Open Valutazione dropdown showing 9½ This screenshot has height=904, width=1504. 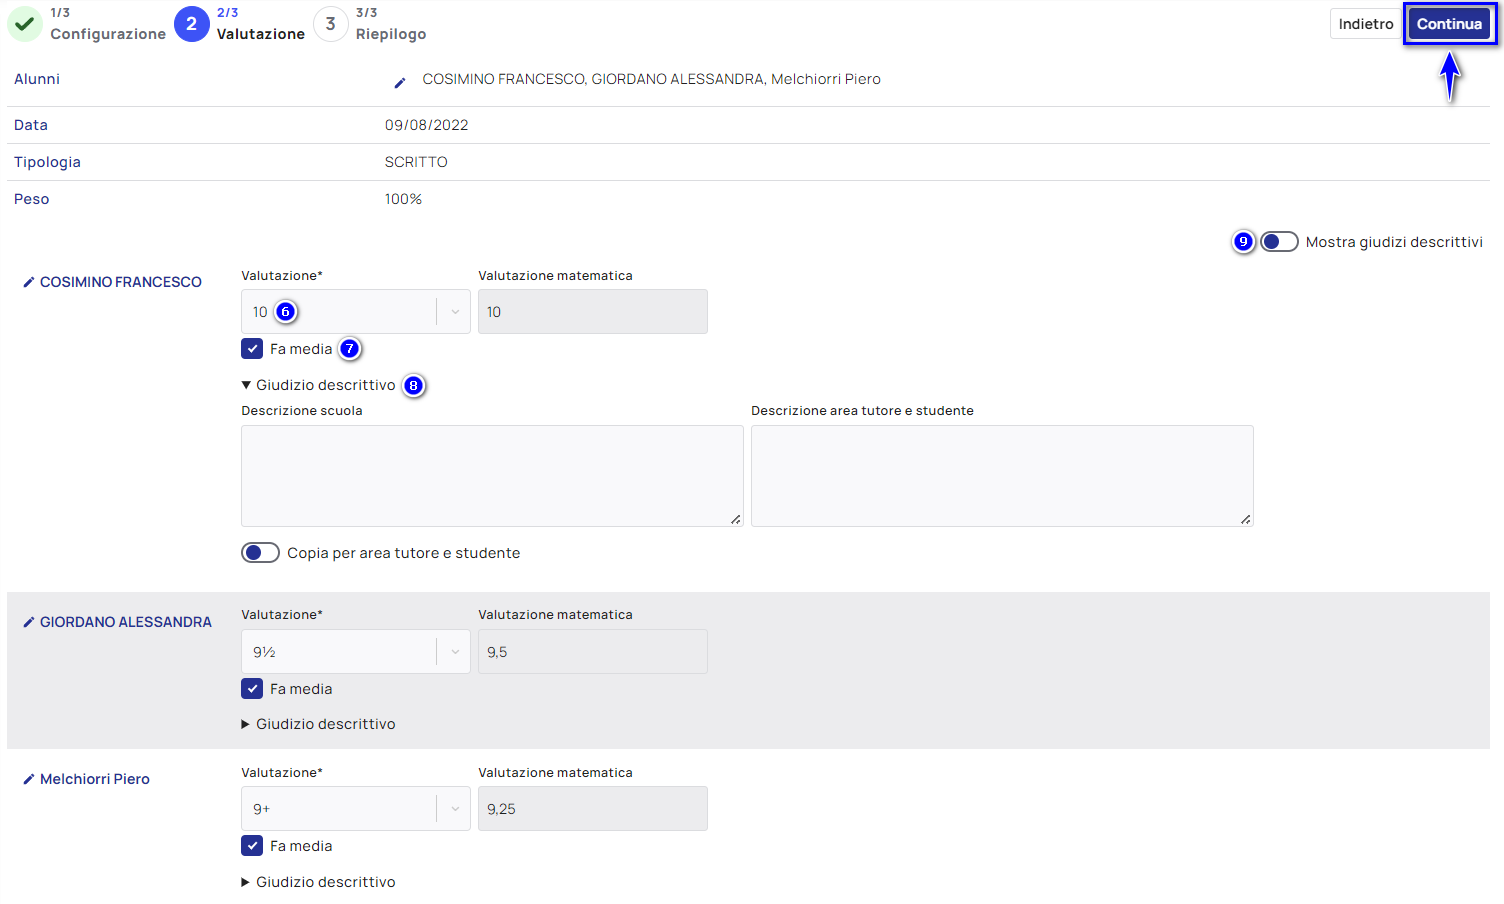(355, 652)
